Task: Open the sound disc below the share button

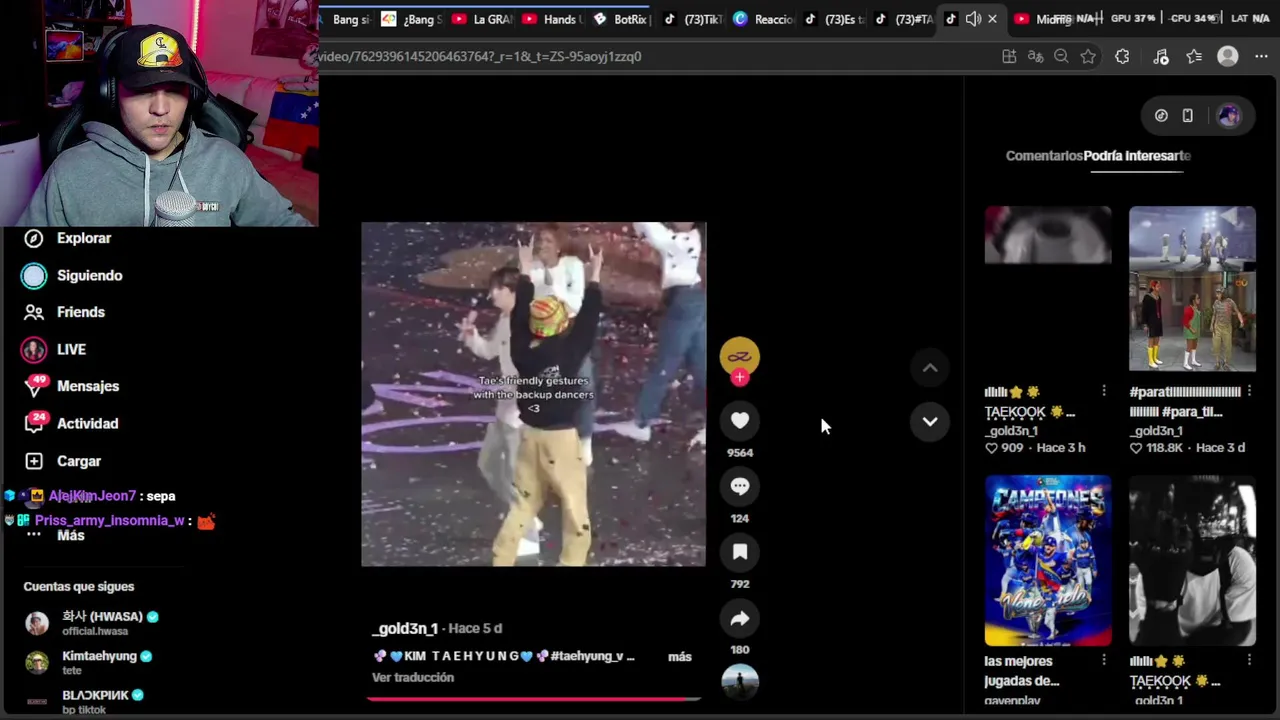Action: click(x=740, y=682)
